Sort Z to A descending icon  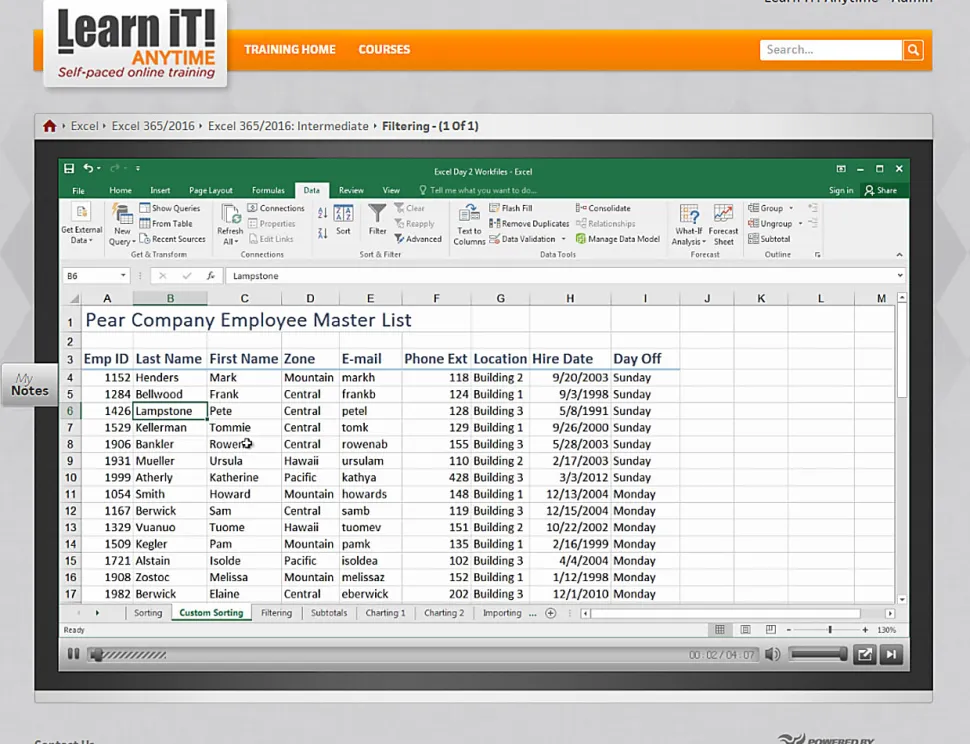tap(322, 233)
